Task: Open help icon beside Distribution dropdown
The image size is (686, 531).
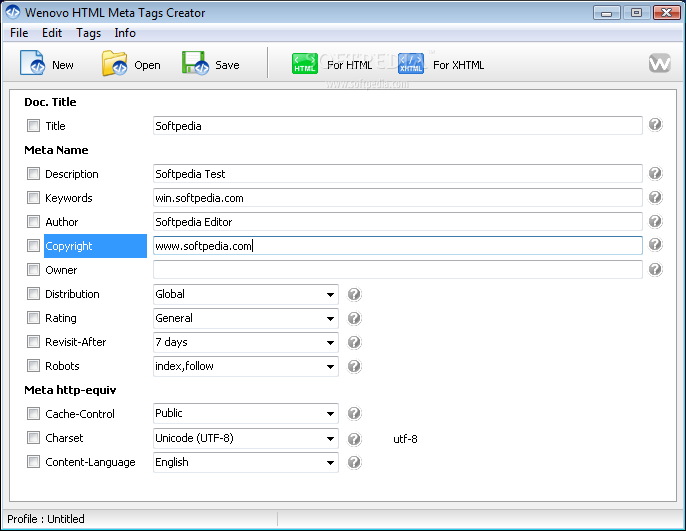Action: 354,294
